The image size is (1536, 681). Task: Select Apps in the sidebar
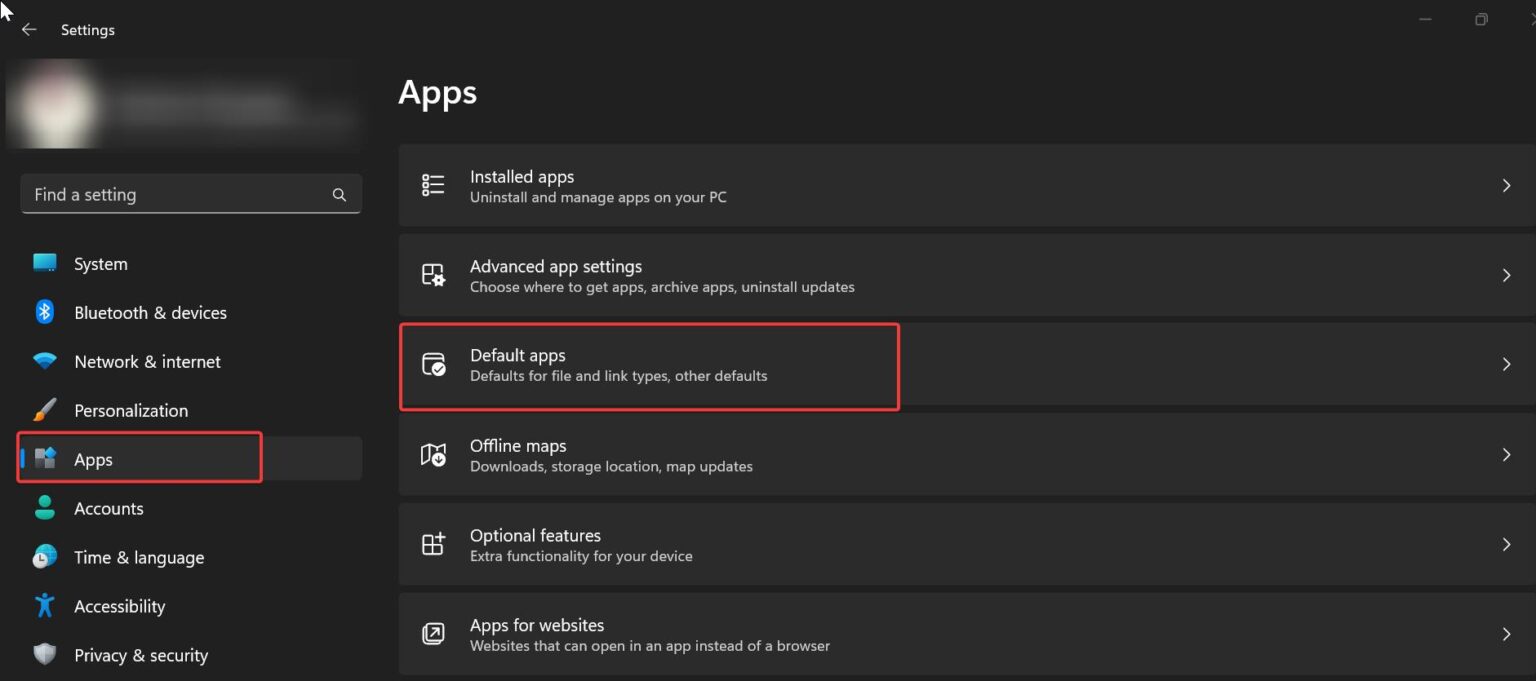[92, 459]
